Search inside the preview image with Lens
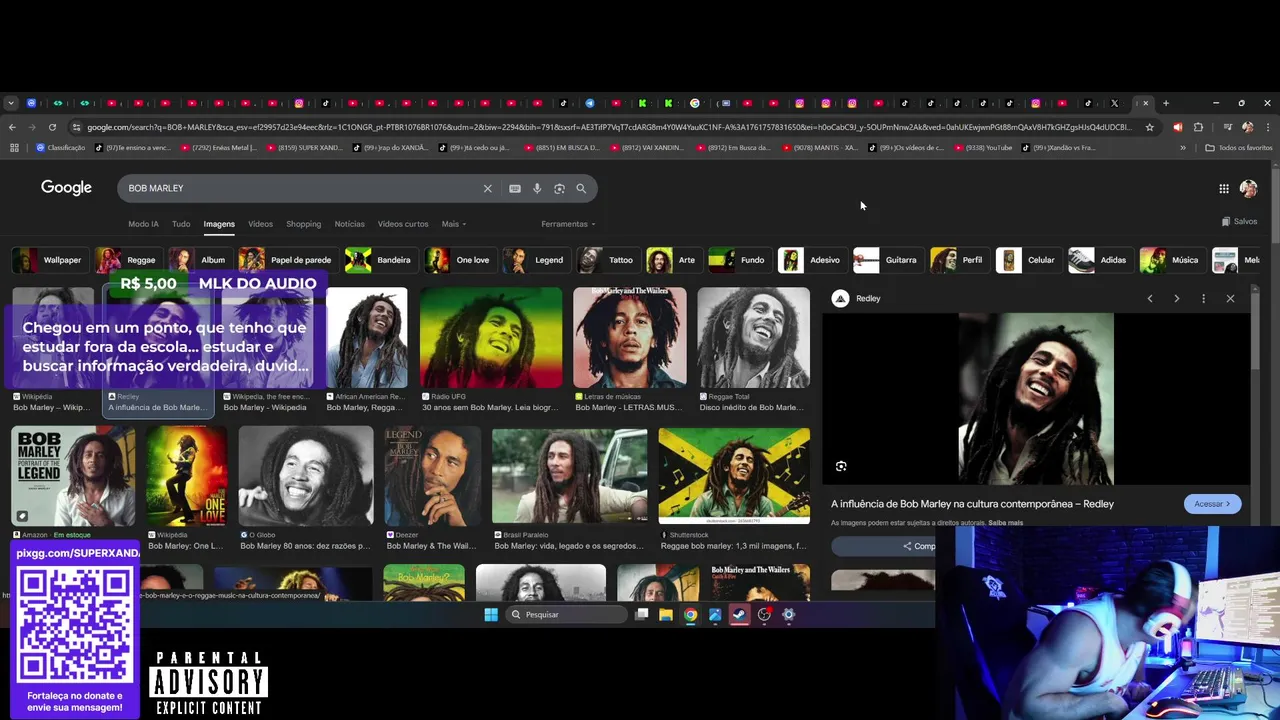The width and height of the screenshot is (1280, 720). tap(841, 466)
